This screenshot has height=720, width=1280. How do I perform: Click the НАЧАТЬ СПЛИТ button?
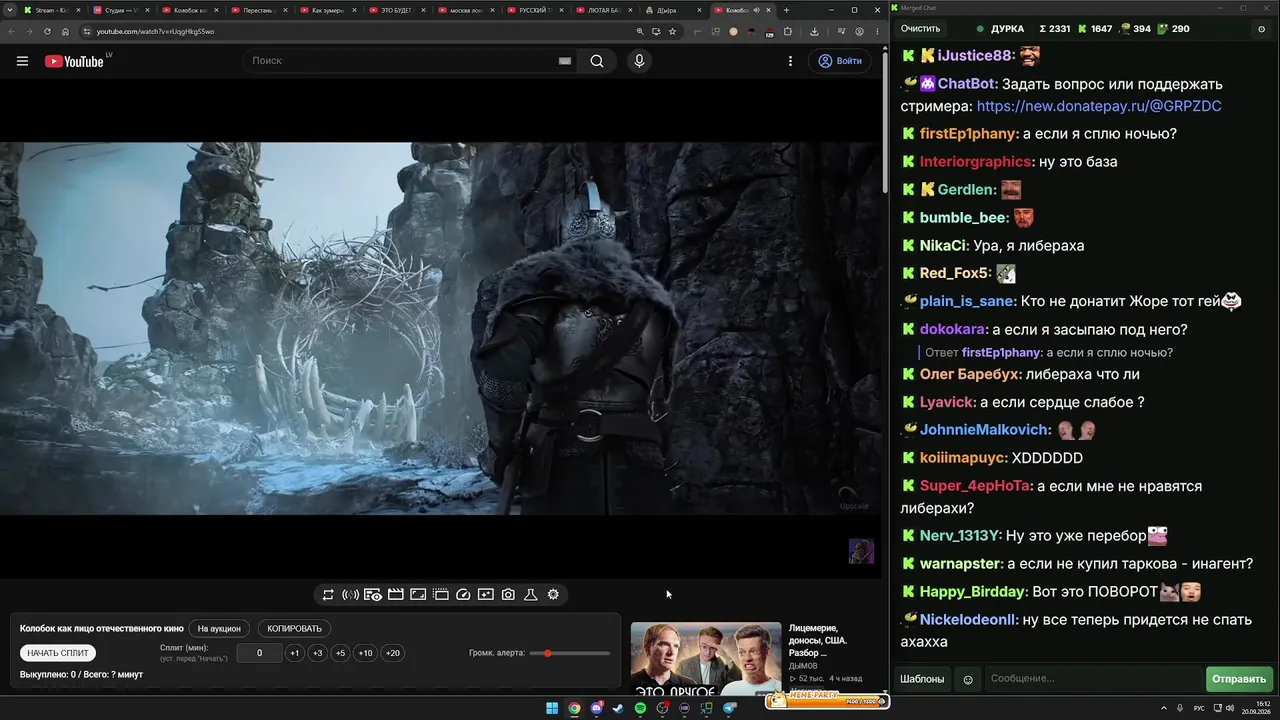pos(58,653)
